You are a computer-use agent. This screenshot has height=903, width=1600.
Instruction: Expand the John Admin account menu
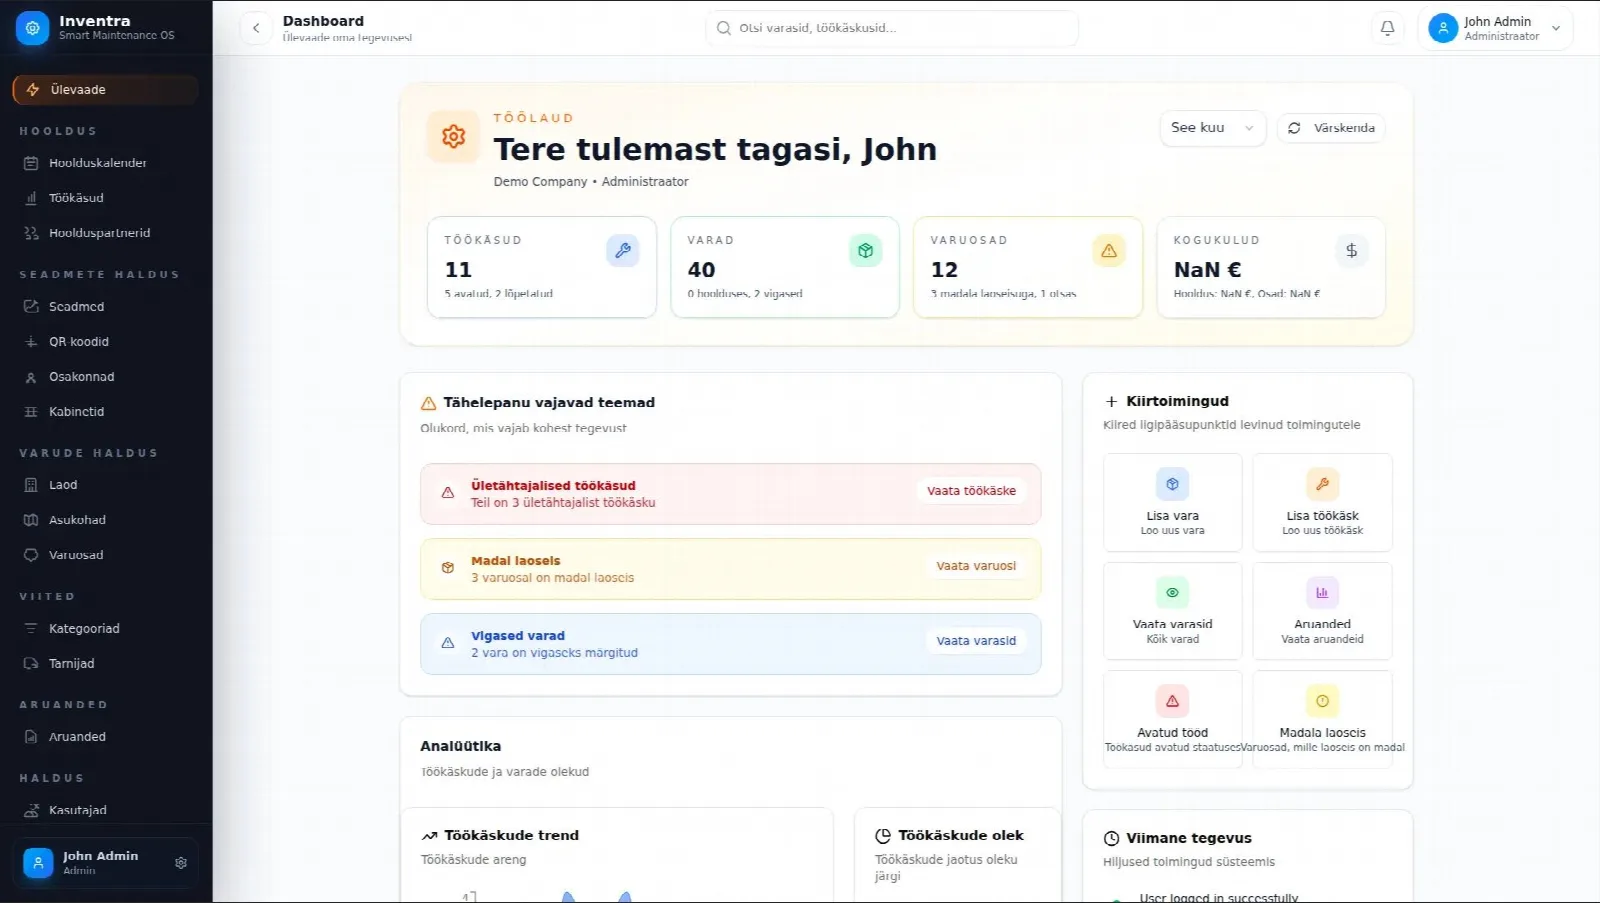[x=1495, y=28]
